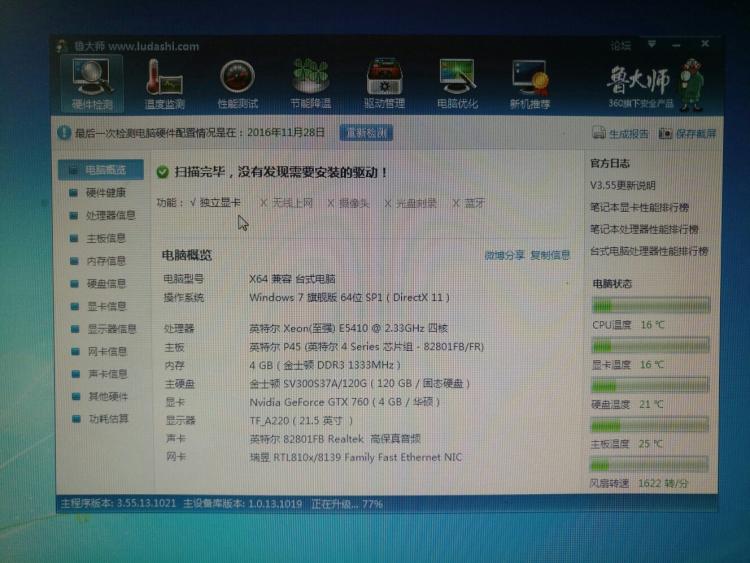Click 独立显卡 feature indicator
Screen dimensions: 750x563
215,203
